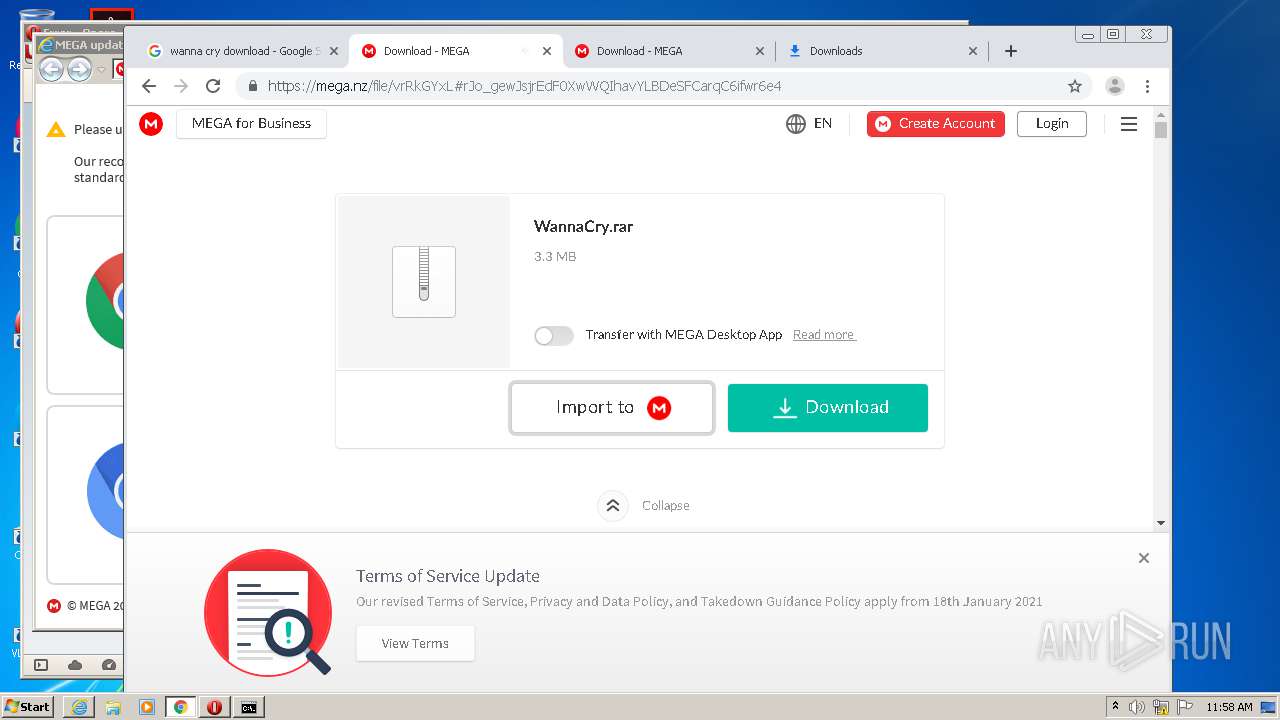The width and height of the screenshot is (1280, 720).
Task: Open the hamburger menu in MEGA header
Action: point(1129,124)
